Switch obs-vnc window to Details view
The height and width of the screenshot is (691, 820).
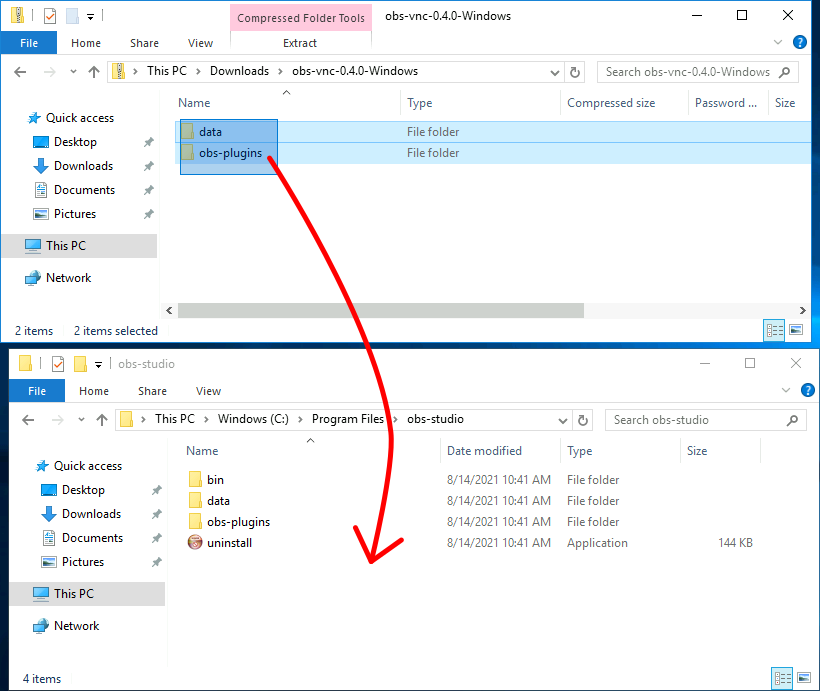click(x=775, y=330)
